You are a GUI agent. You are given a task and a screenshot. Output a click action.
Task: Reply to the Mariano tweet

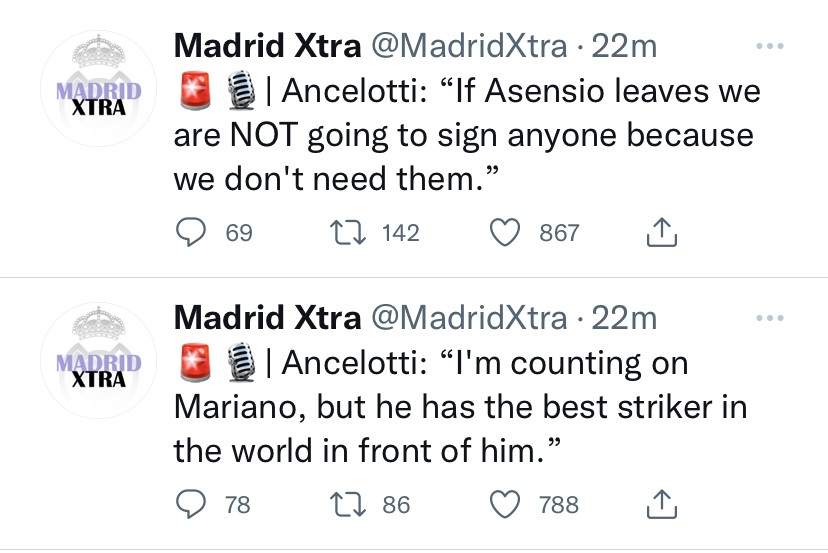[191, 505]
